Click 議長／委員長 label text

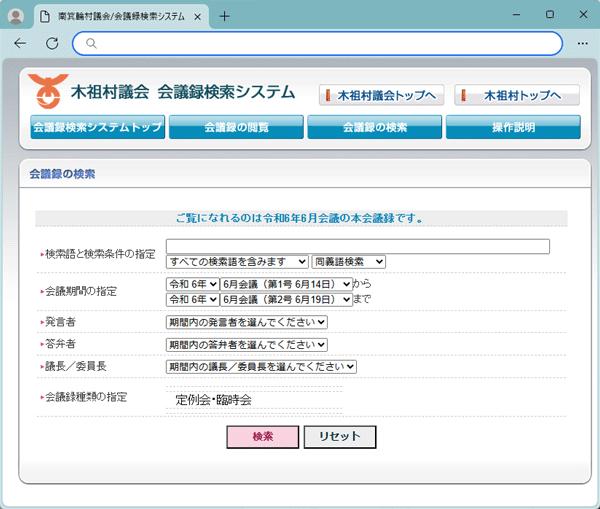coord(76,366)
